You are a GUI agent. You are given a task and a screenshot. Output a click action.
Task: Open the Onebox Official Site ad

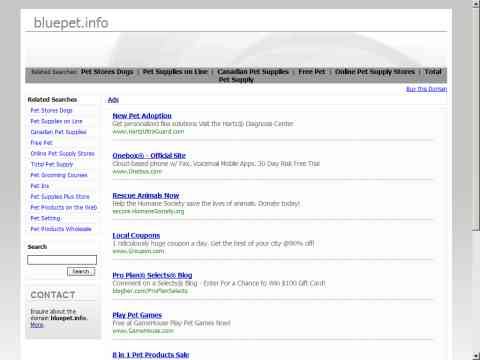[x=149, y=155]
